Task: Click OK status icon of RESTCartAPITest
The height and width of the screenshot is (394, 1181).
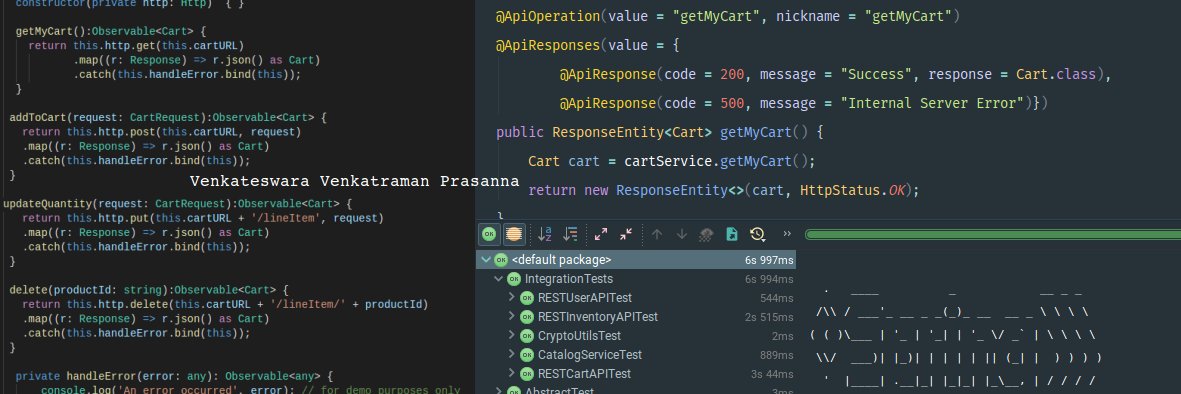Action: [526, 374]
